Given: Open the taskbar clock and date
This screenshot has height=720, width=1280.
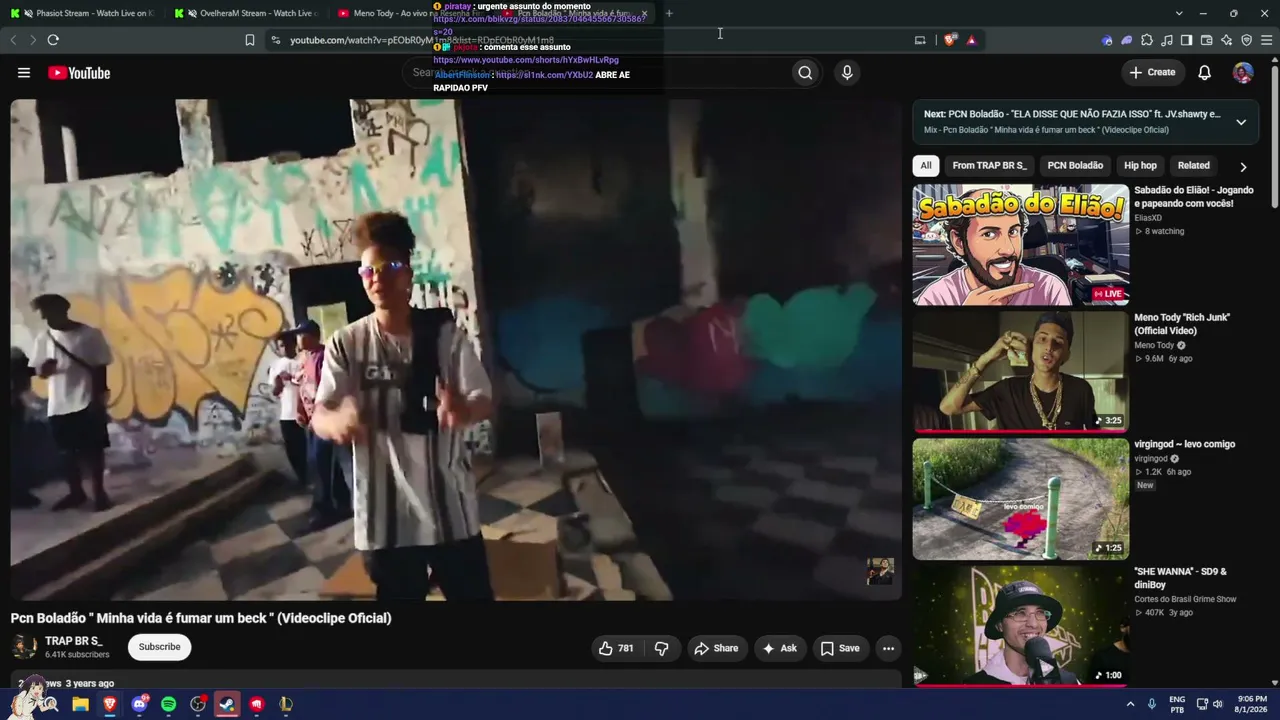Looking at the screenshot, I should pyautogui.click(x=1251, y=704).
